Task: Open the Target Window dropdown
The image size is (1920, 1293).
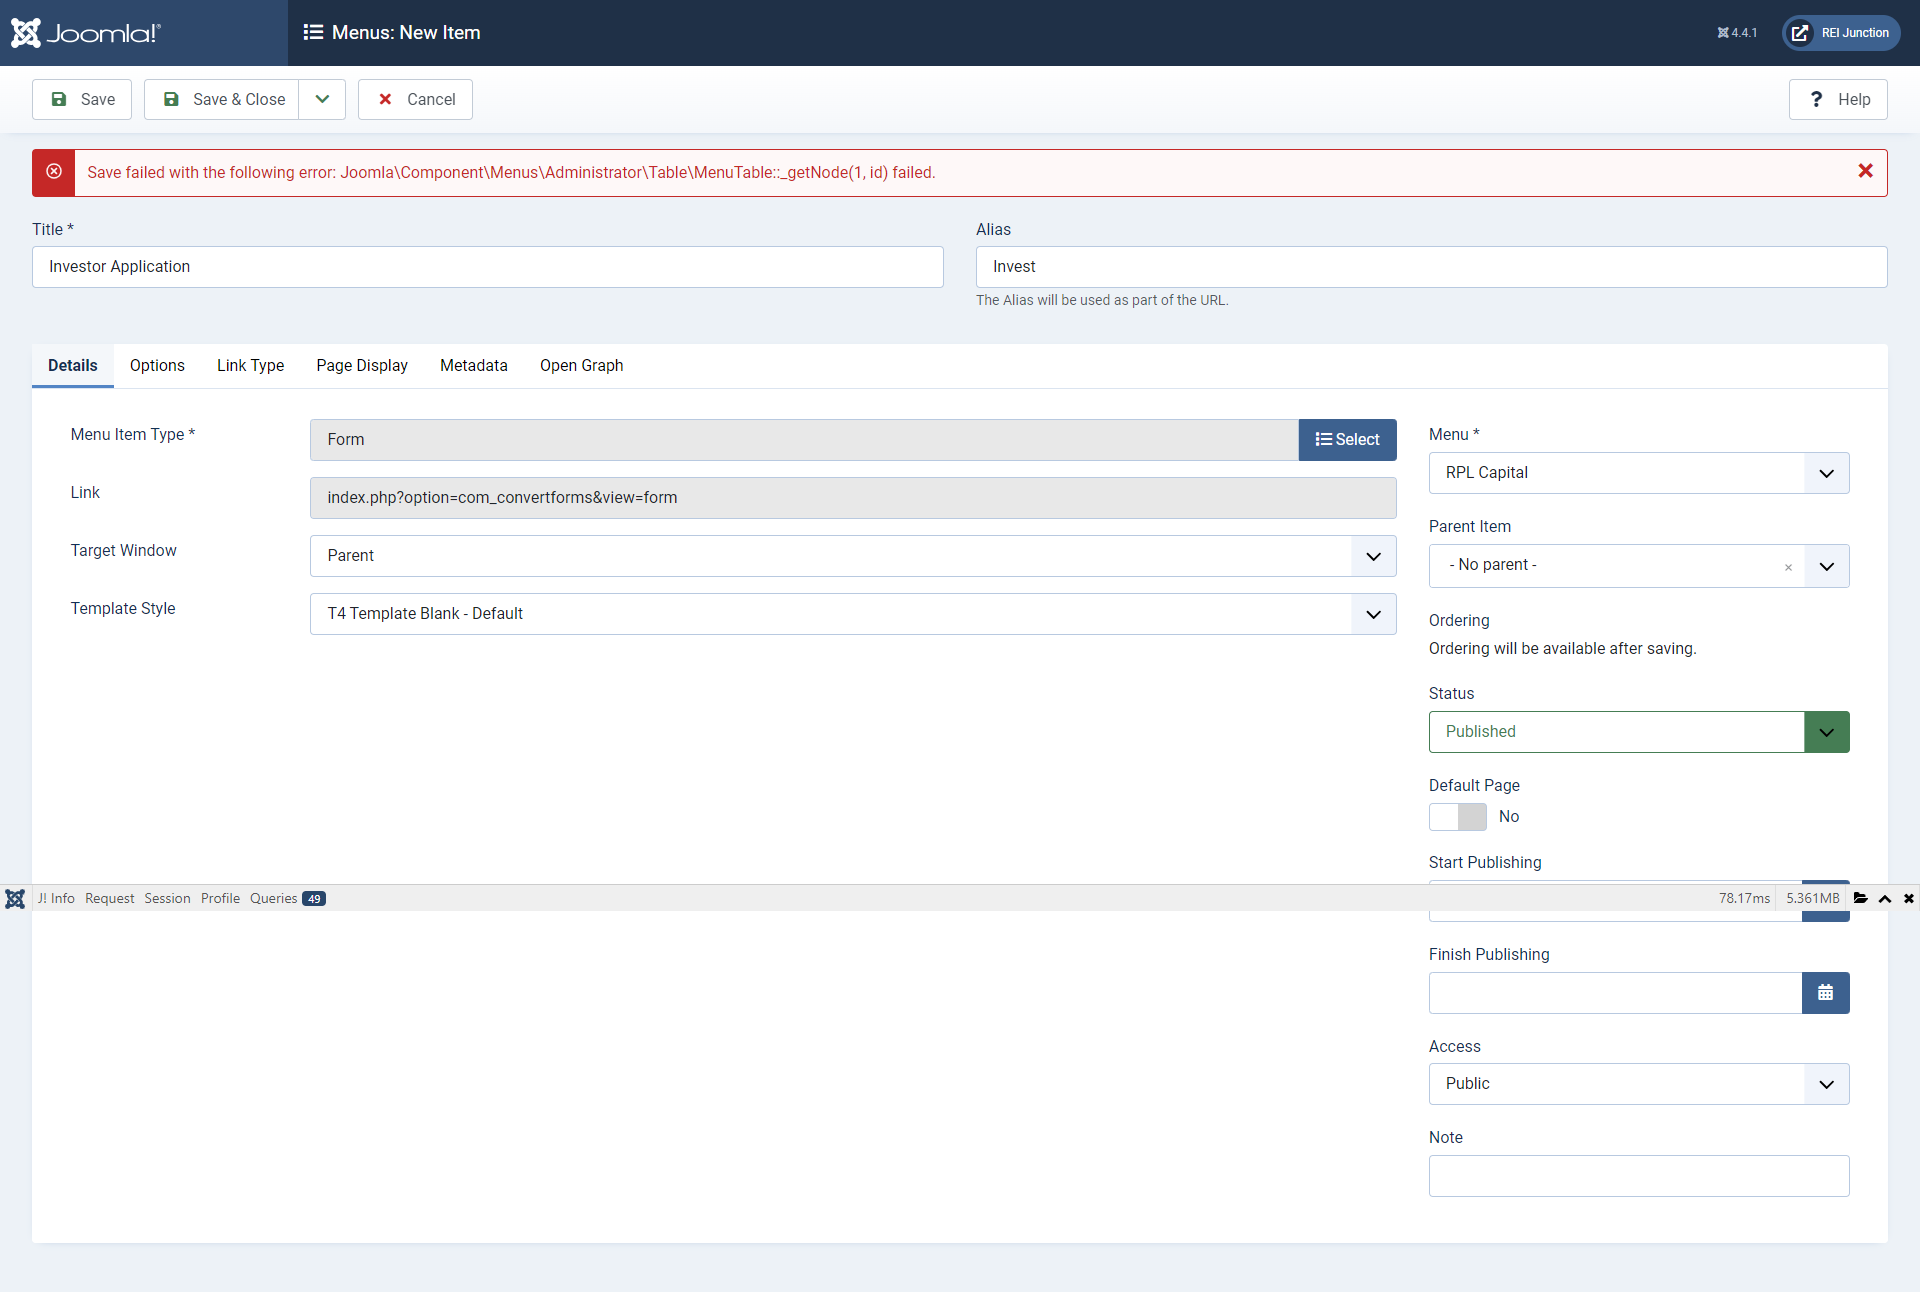Action: (x=852, y=556)
